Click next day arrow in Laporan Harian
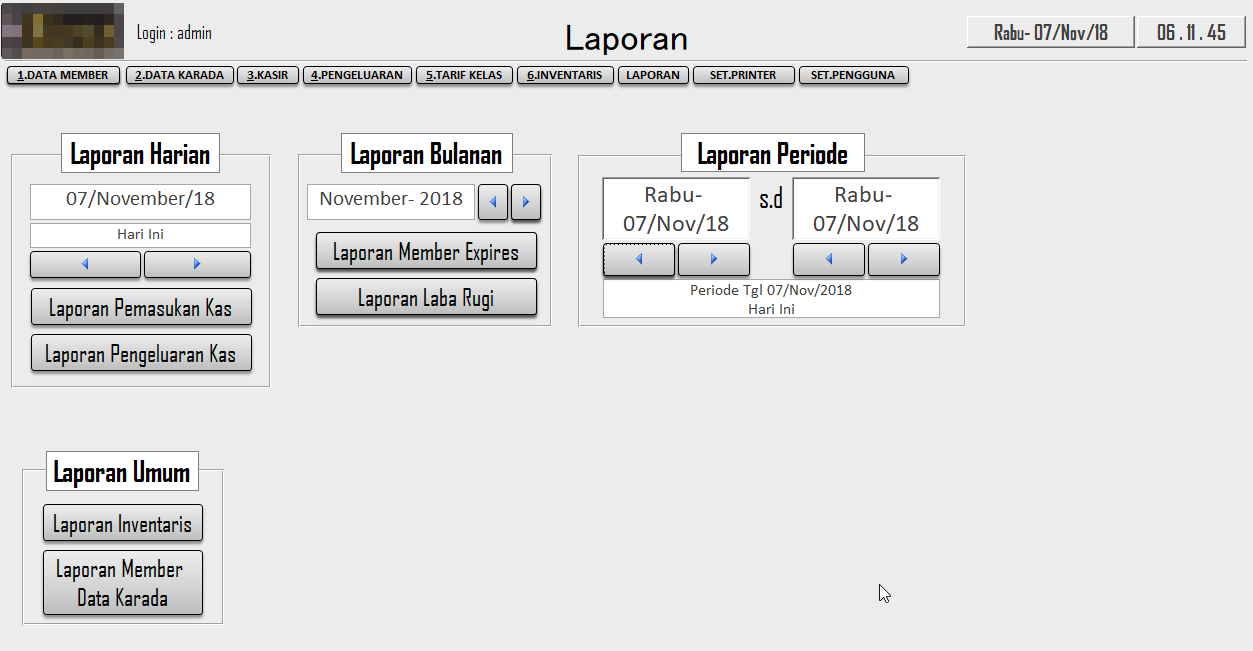 coord(197,264)
